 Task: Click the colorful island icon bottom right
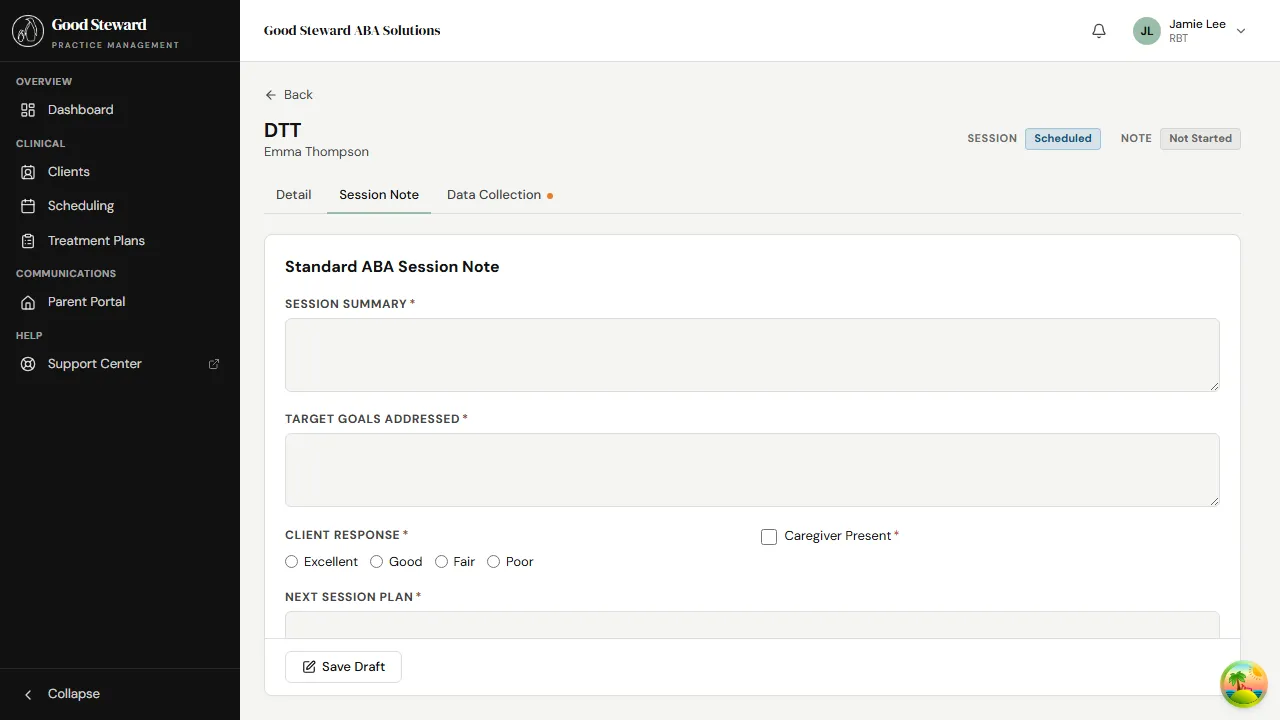click(x=1243, y=683)
